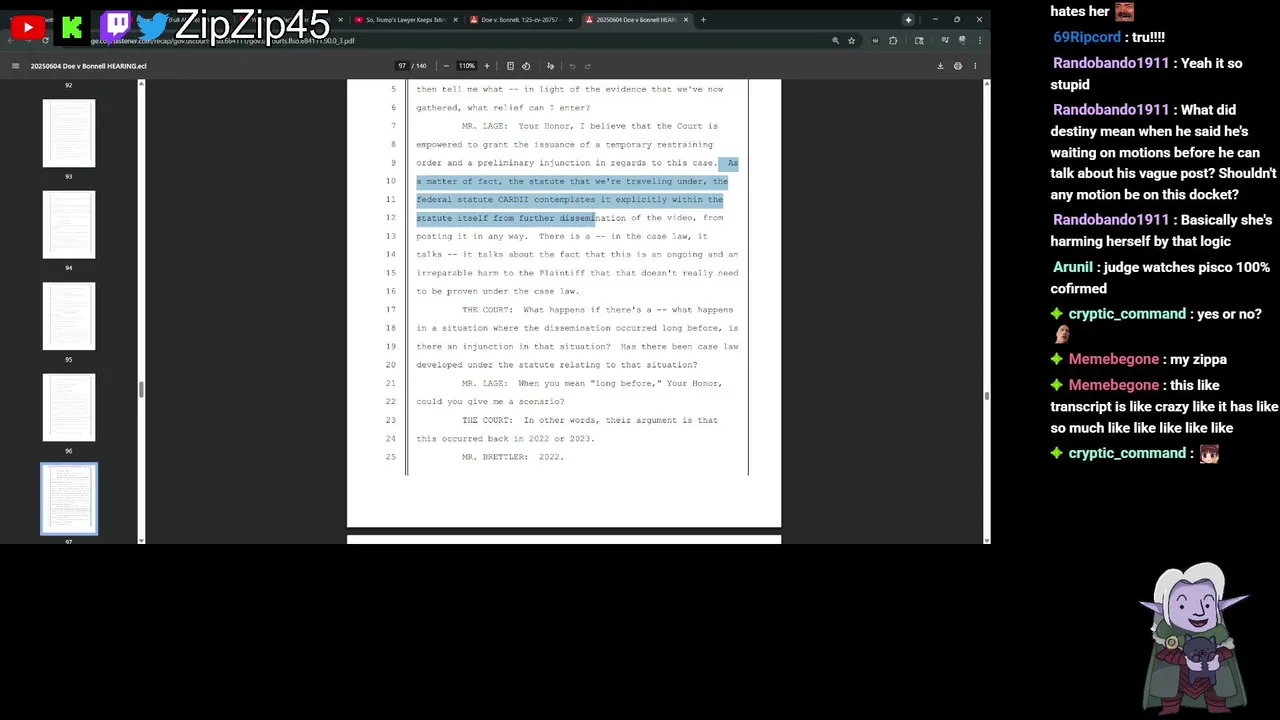Open page 94 thumbnail

pos(69,225)
